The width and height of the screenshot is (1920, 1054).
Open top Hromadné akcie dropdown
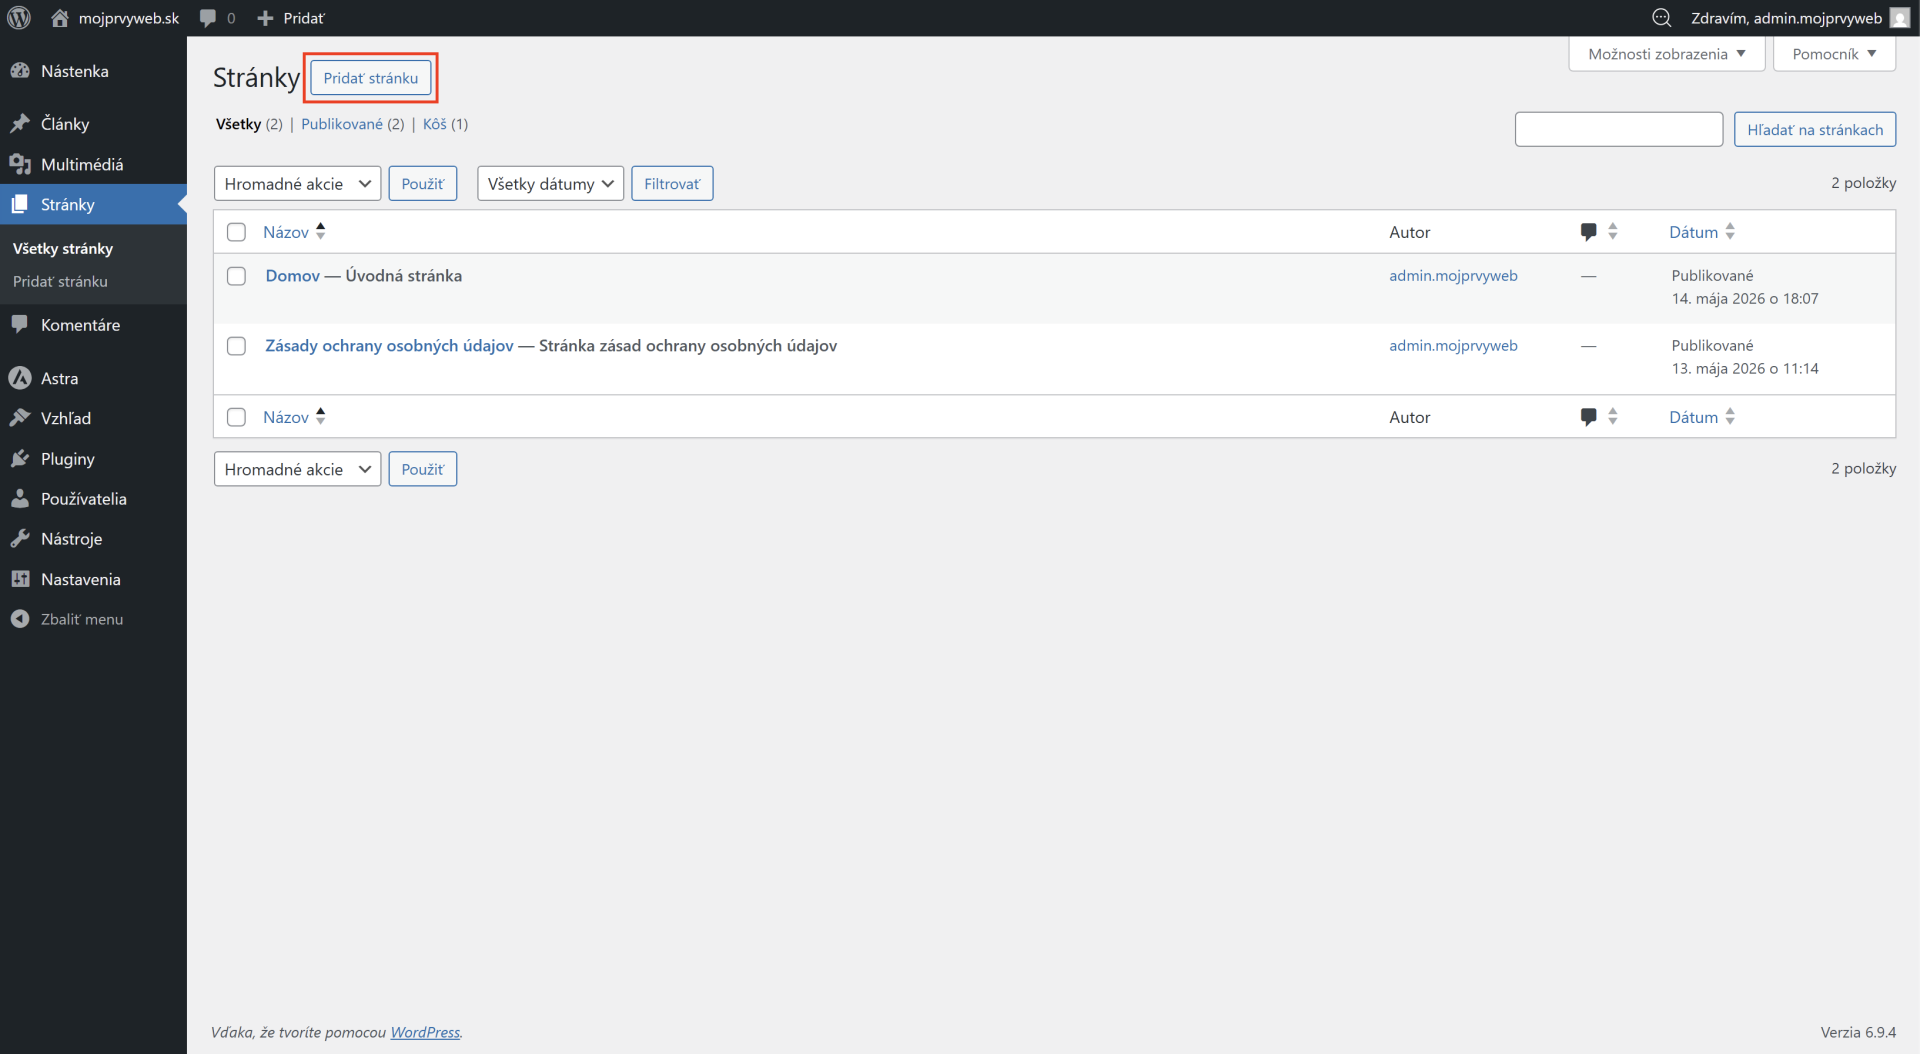(297, 184)
